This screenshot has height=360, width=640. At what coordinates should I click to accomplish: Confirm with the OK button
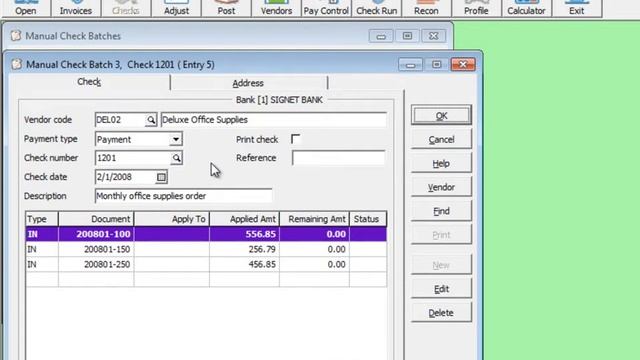pyautogui.click(x=441, y=116)
